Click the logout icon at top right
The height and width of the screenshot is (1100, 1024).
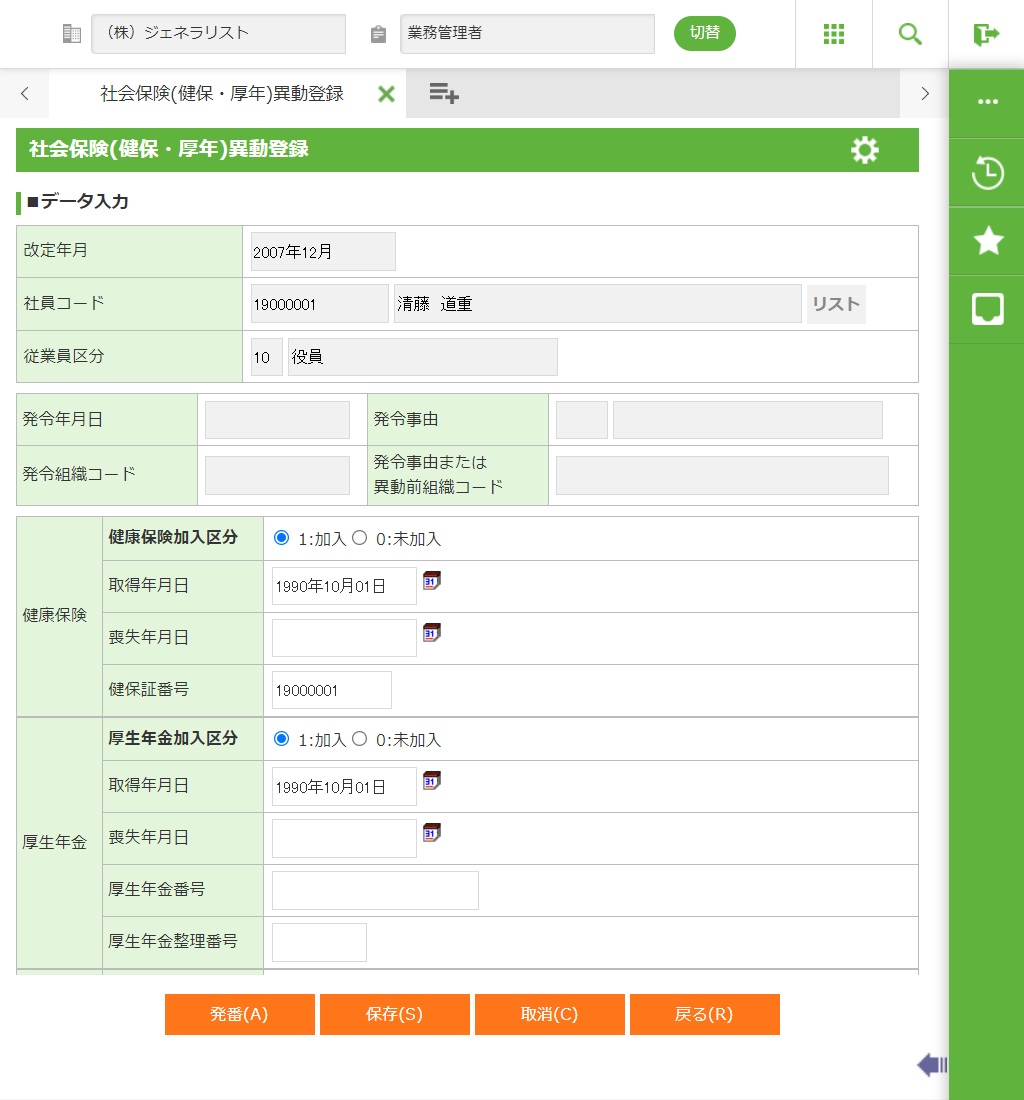[986, 34]
